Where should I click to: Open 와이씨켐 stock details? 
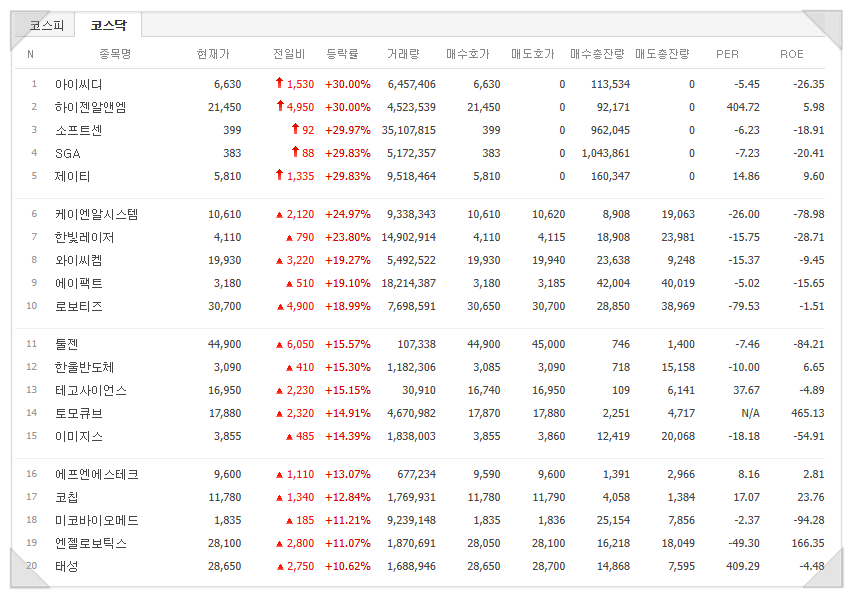click(78, 260)
